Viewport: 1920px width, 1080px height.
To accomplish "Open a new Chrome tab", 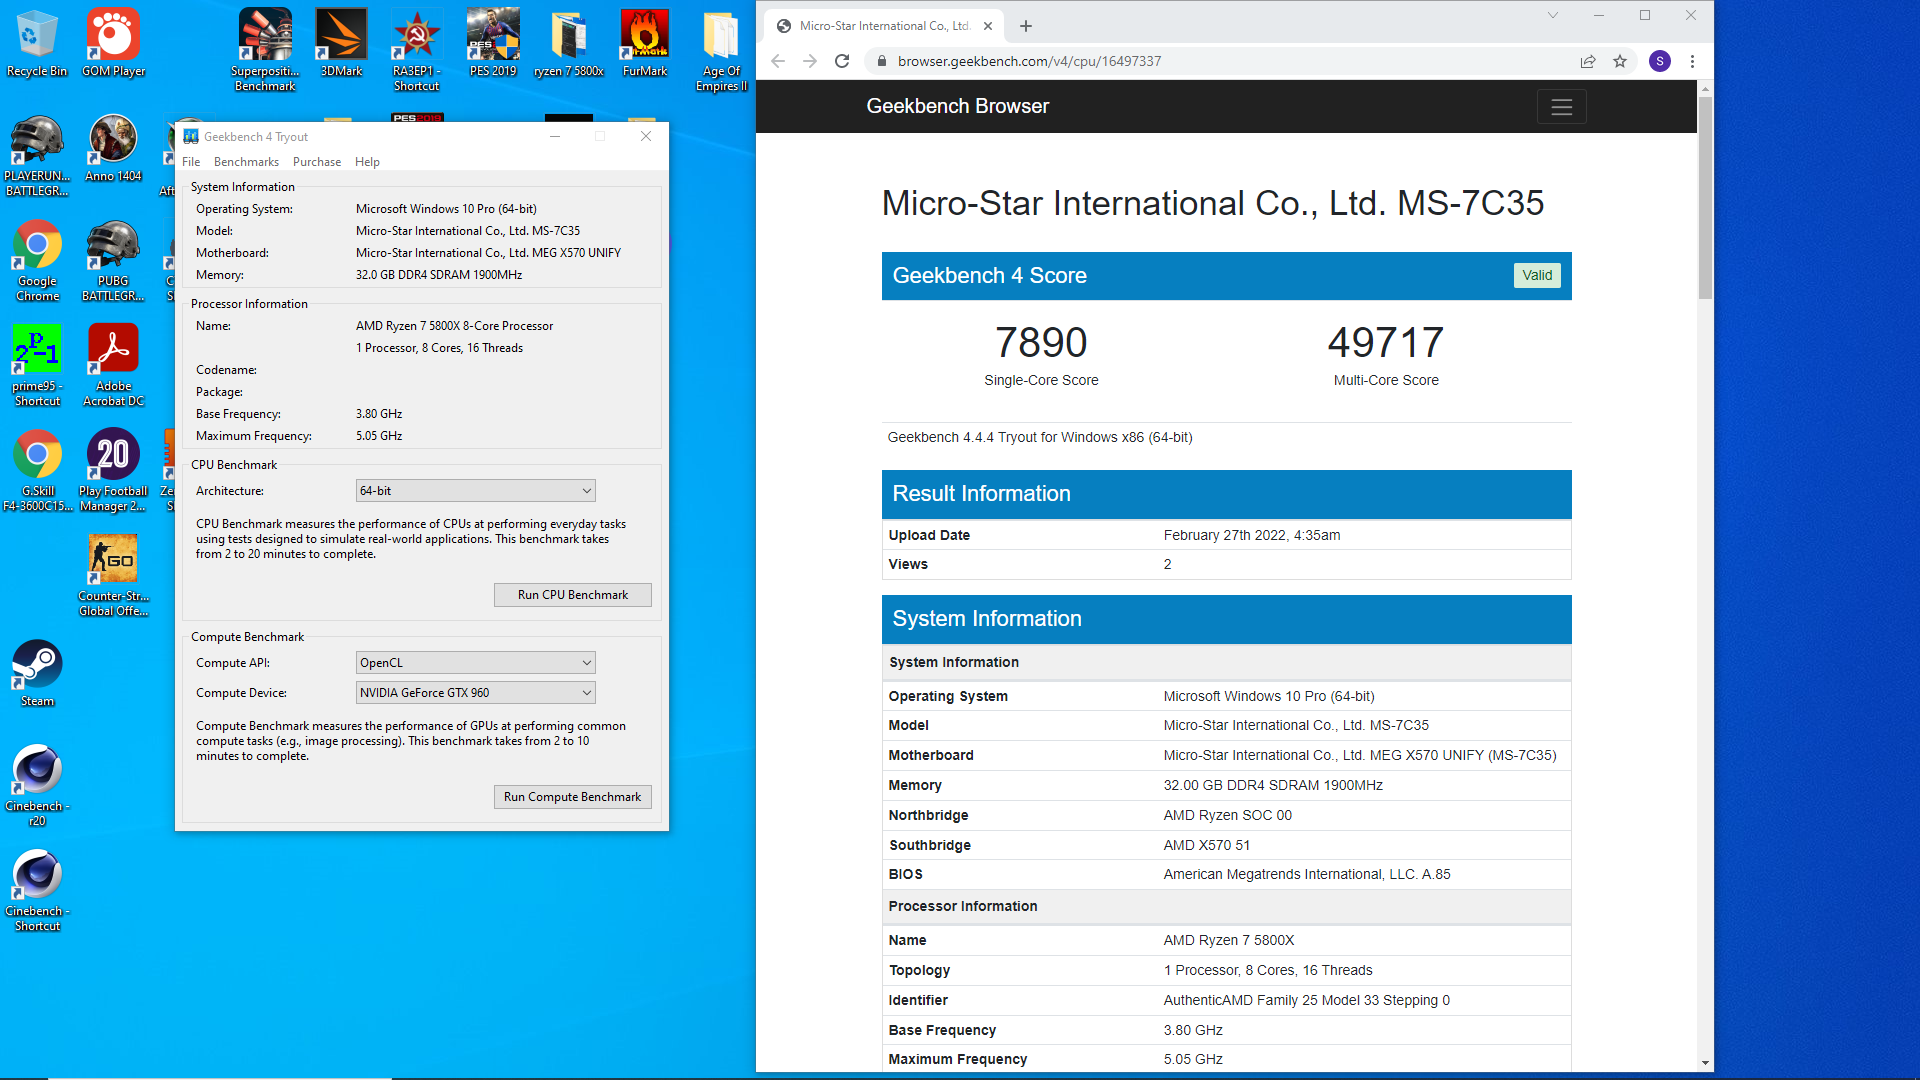I will point(1026,26).
